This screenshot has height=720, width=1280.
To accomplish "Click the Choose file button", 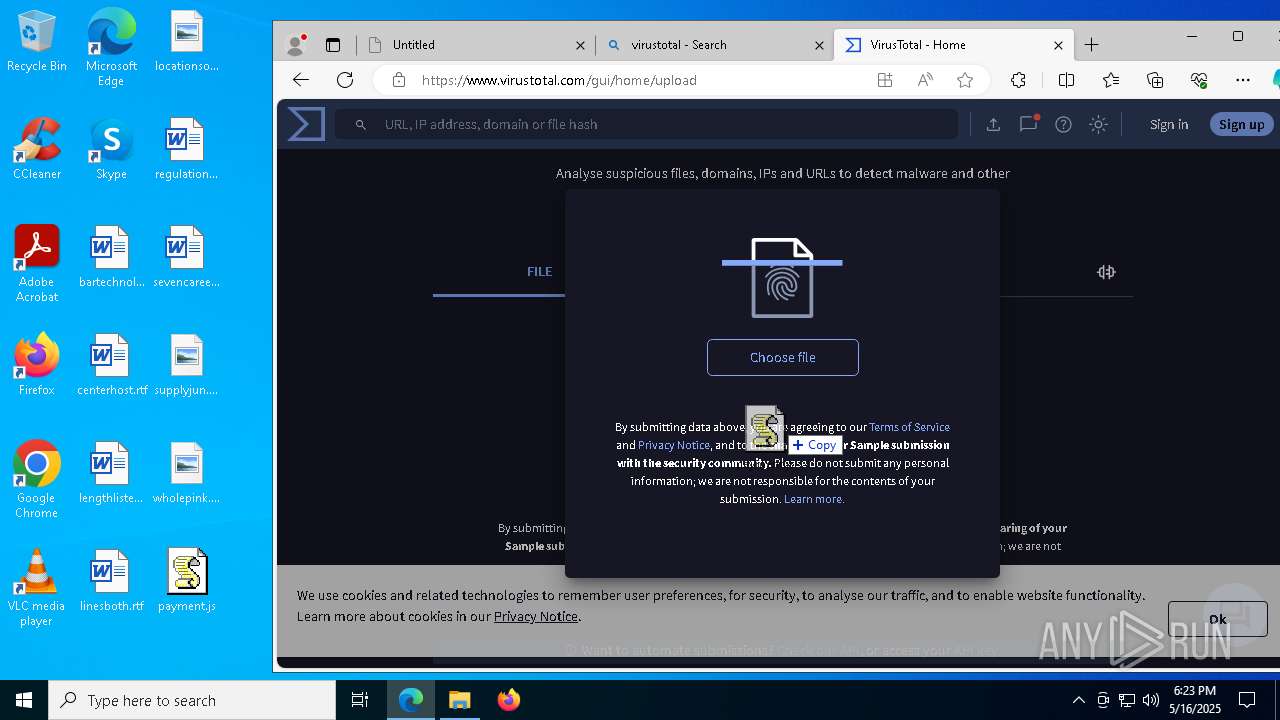I will click(782, 357).
